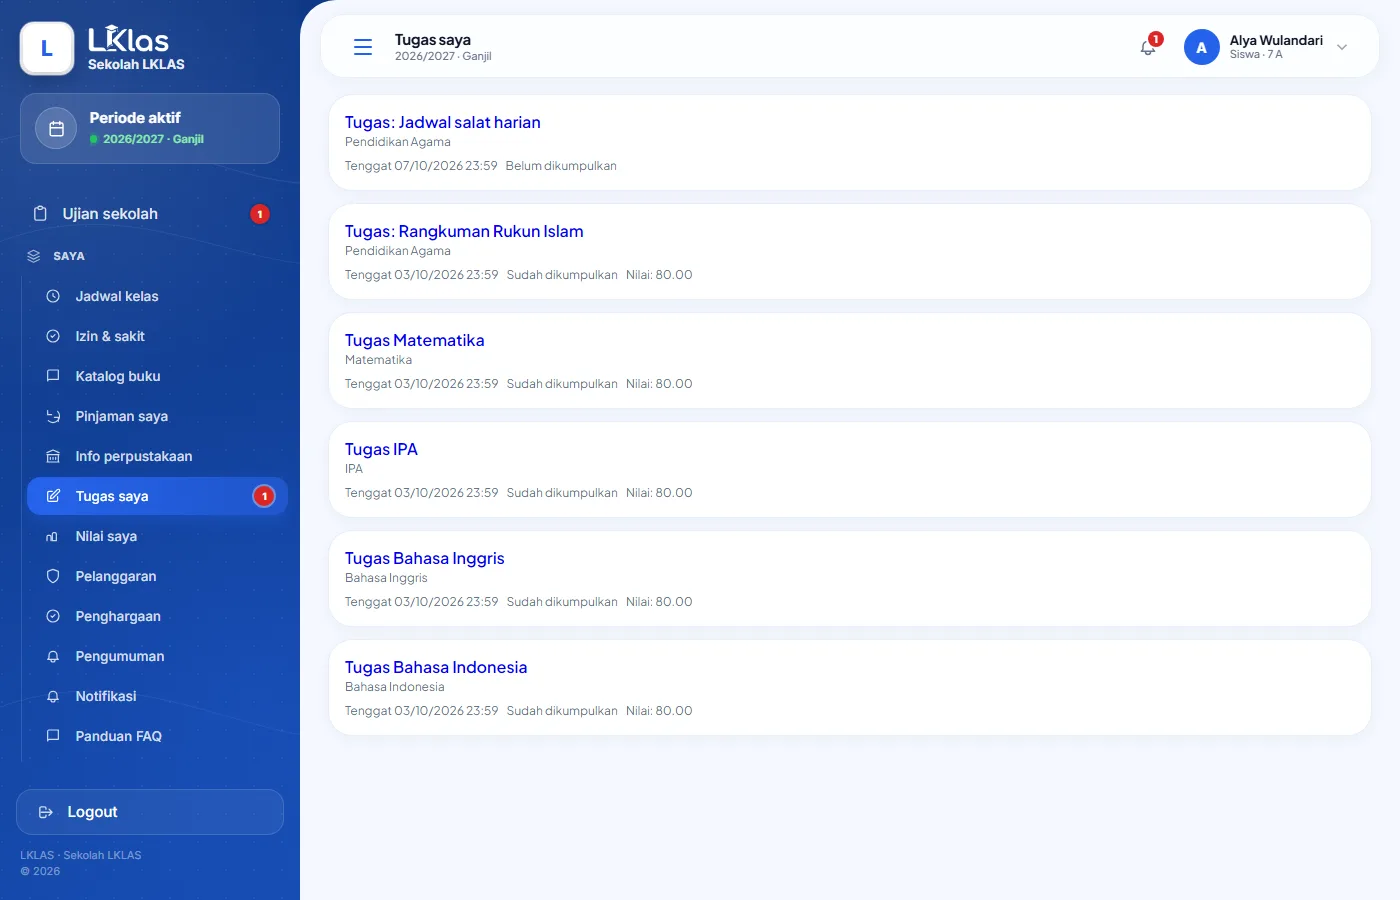
Task: Click the red badge on Tugas saya
Action: point(264,496)
